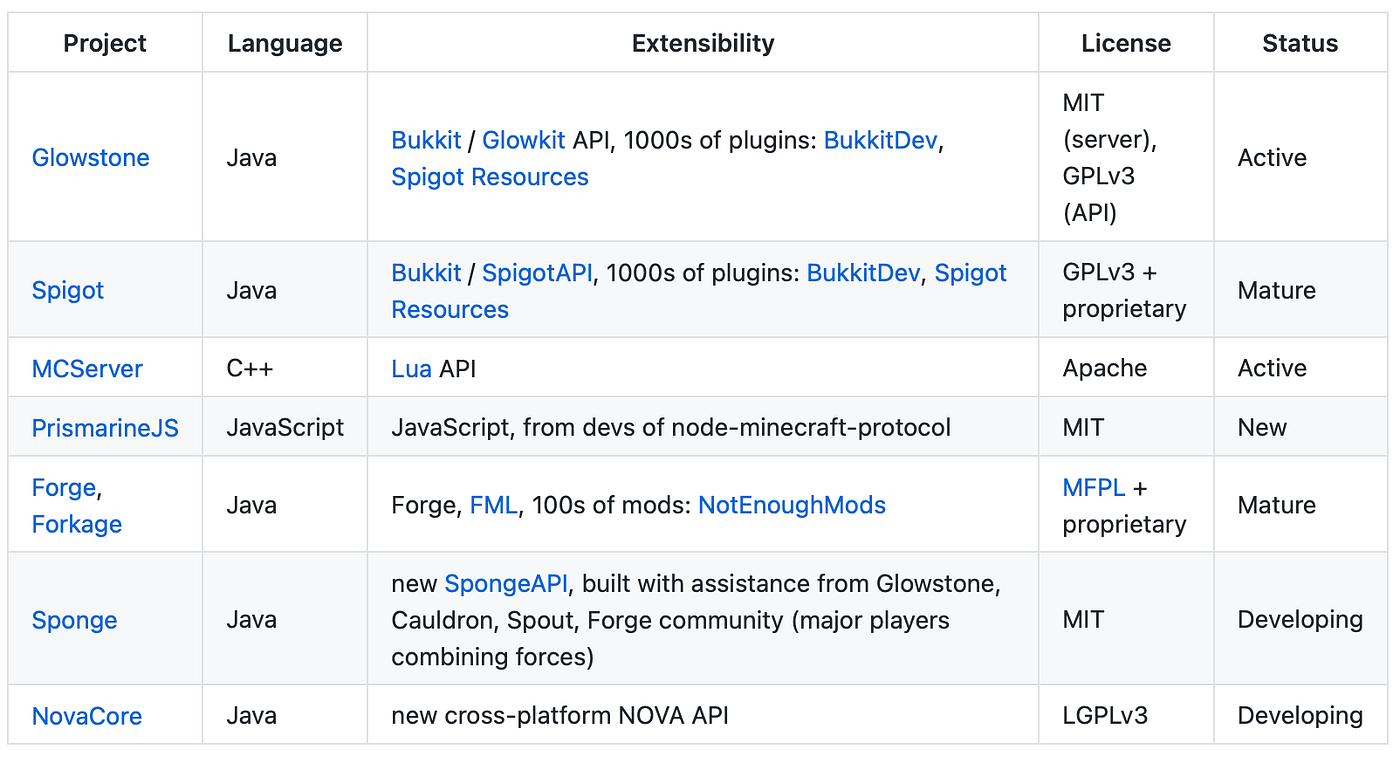The height and width of the screenshot is (765, 1400).
Task: Click the Forge project link
Action: click(64, 488)
